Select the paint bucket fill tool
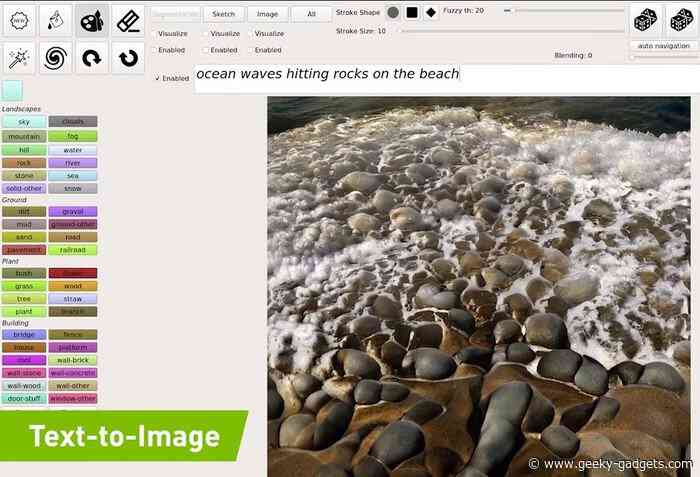Viewport: 700px width, 477px height. click(x=55, y=21)
